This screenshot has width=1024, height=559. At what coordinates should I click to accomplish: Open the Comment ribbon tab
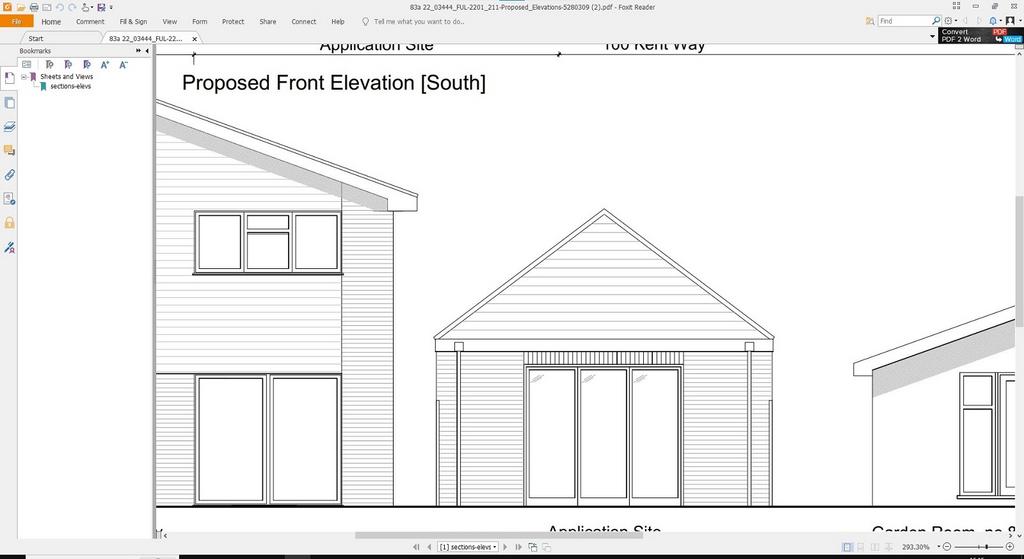[90, 22]
